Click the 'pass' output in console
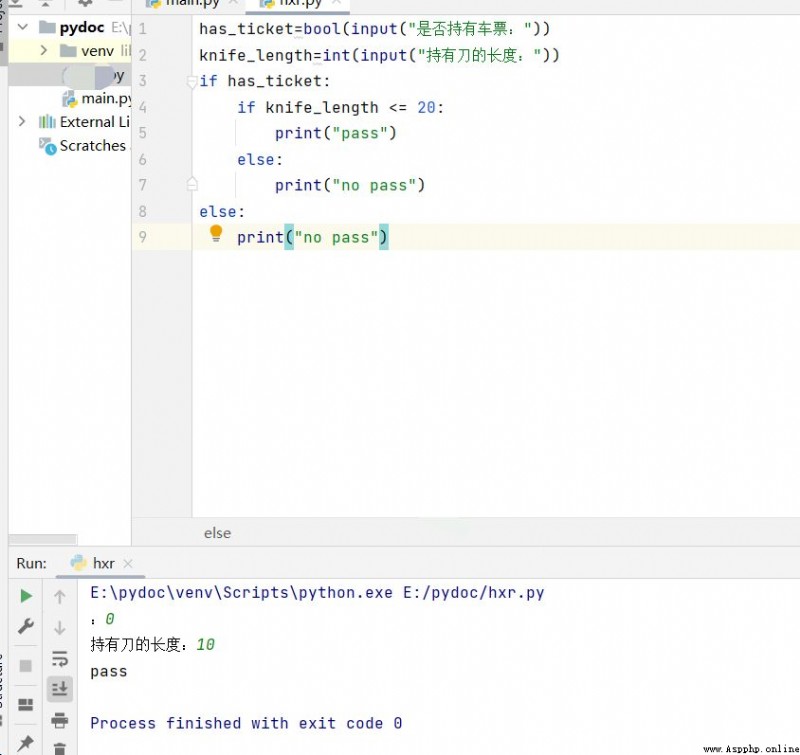This screenshot has height=755, width=800. click(x=109, y=672)
